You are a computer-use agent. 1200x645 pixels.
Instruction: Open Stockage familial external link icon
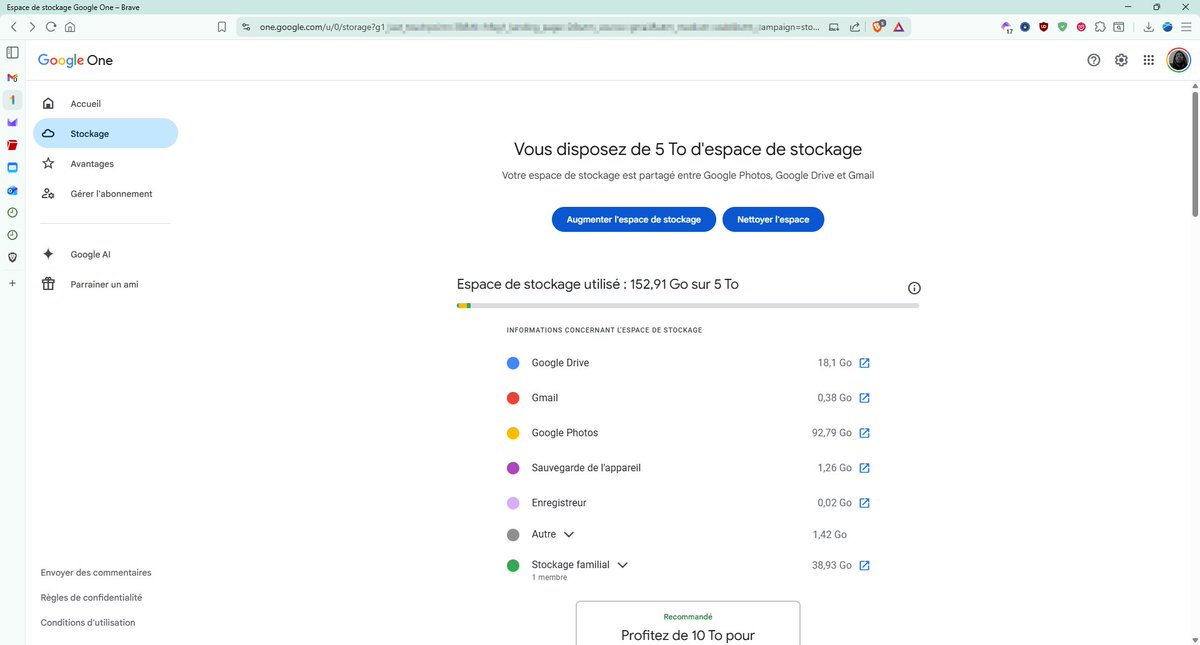click(865, 565)
